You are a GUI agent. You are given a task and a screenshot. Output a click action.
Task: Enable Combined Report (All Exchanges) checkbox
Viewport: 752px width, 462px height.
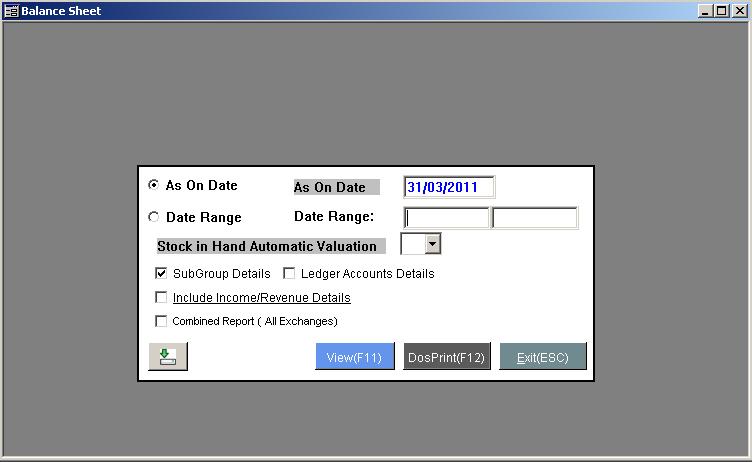(x=161, y=321)
